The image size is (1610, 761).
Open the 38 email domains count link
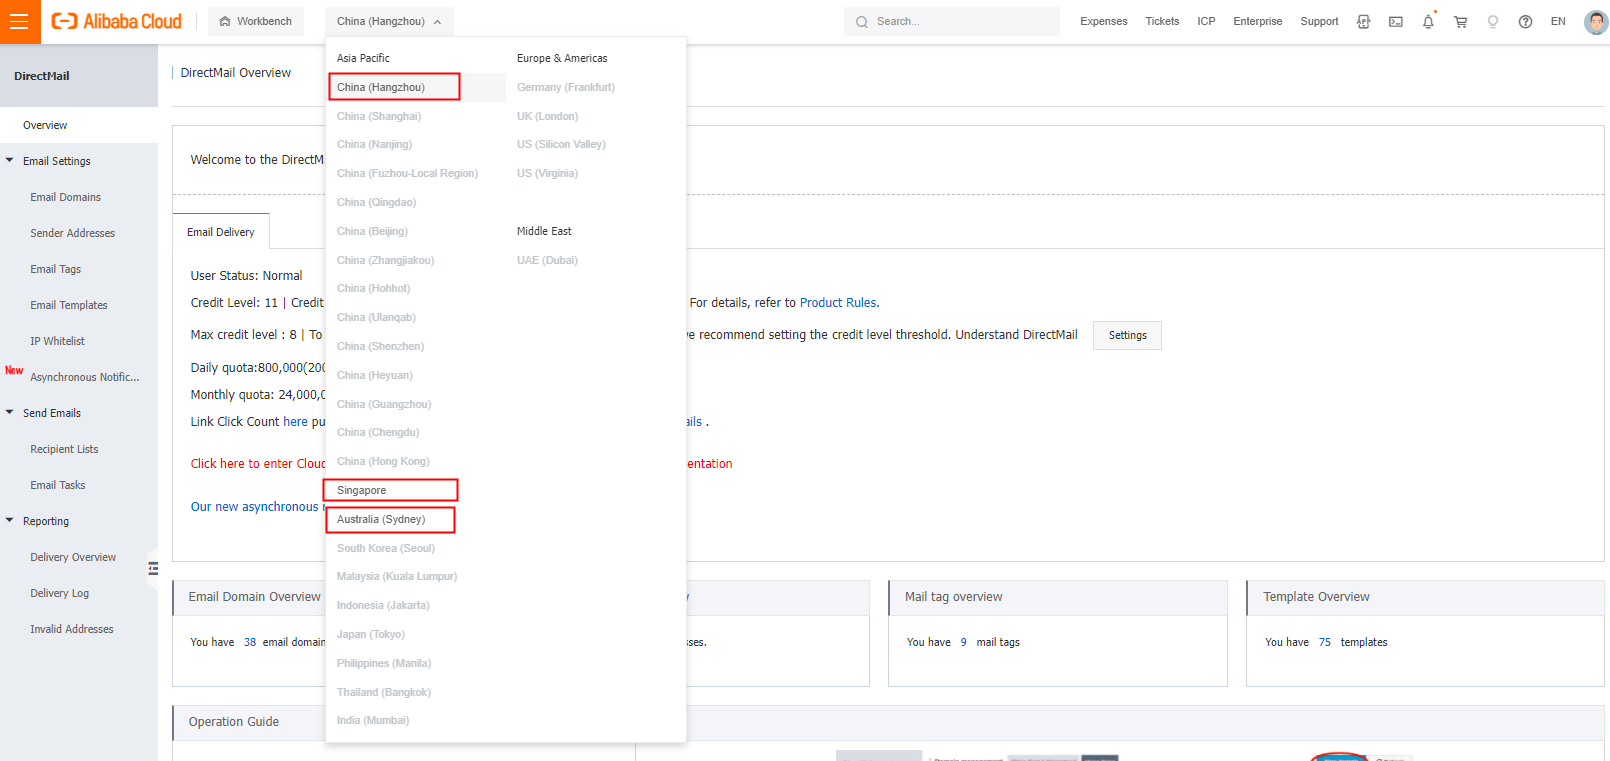tap(250, 642)
